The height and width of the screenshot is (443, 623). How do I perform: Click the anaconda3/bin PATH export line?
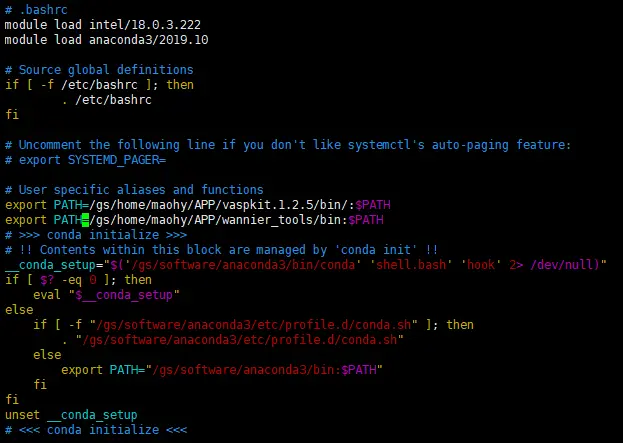pos(222,370)
